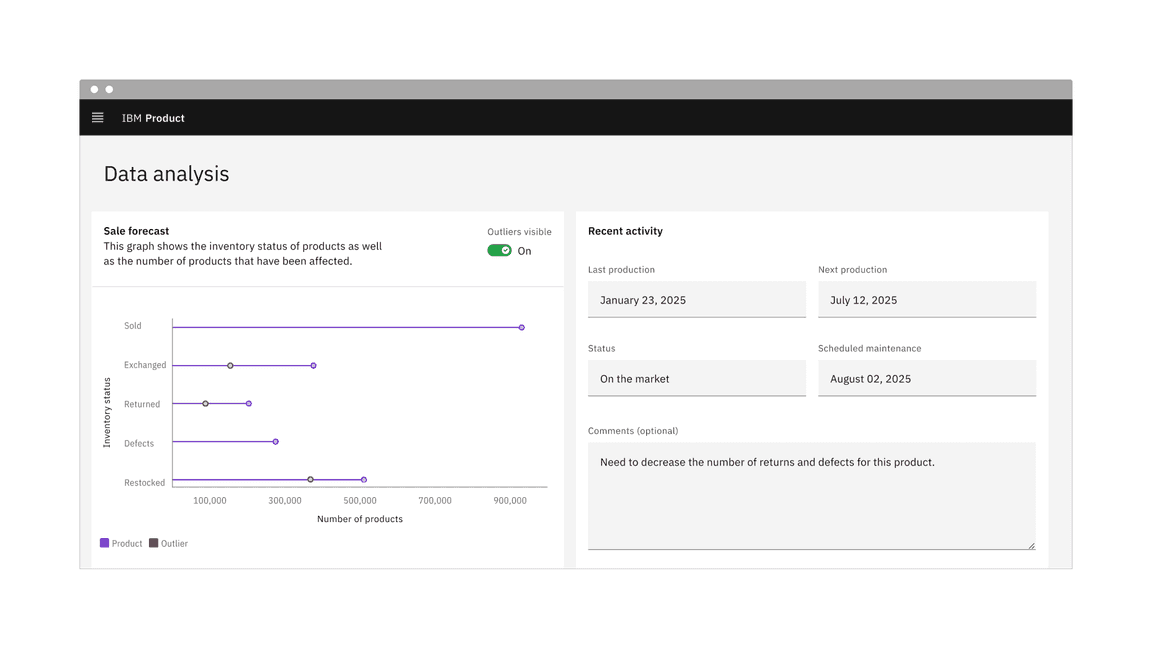This screenshot has width=1152, height=648.
Task: Select the Exchanged outlier gray marker
Action: (x=230, y=366)
